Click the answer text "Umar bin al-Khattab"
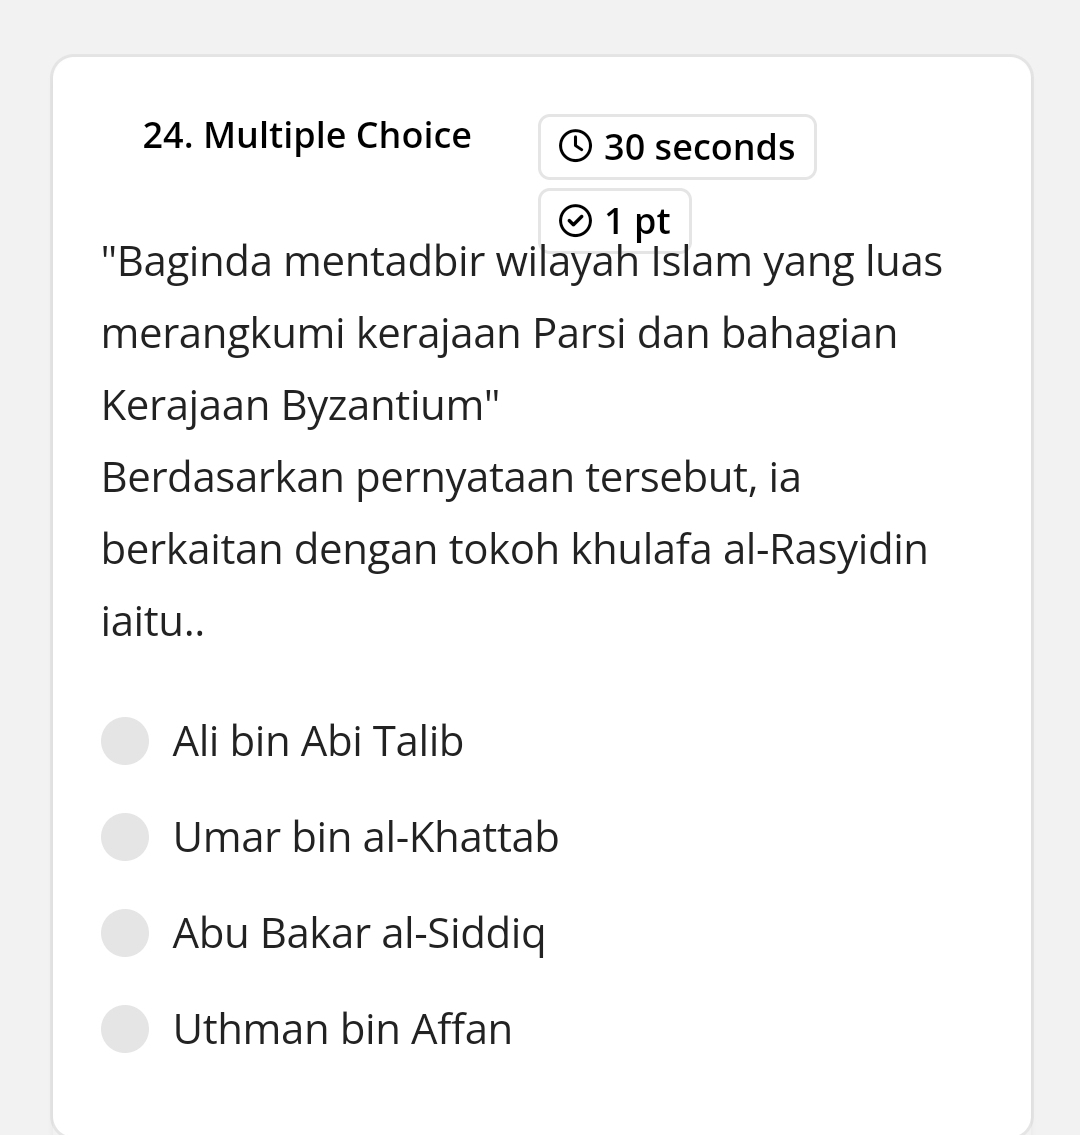 tap(366, 837)
